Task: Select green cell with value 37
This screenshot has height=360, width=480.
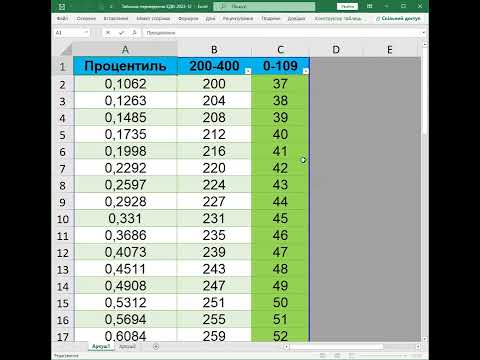Action: [x=280, y=84]
